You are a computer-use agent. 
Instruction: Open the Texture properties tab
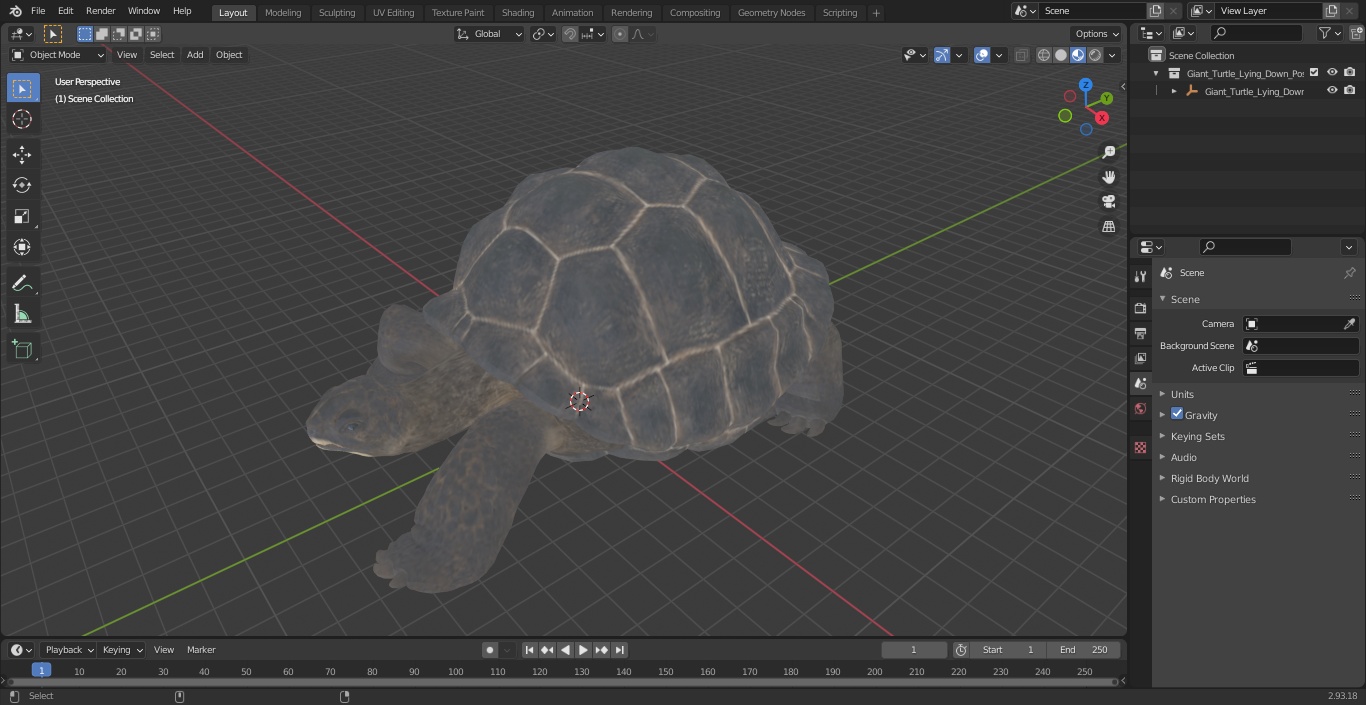(x=1140, y=447)
